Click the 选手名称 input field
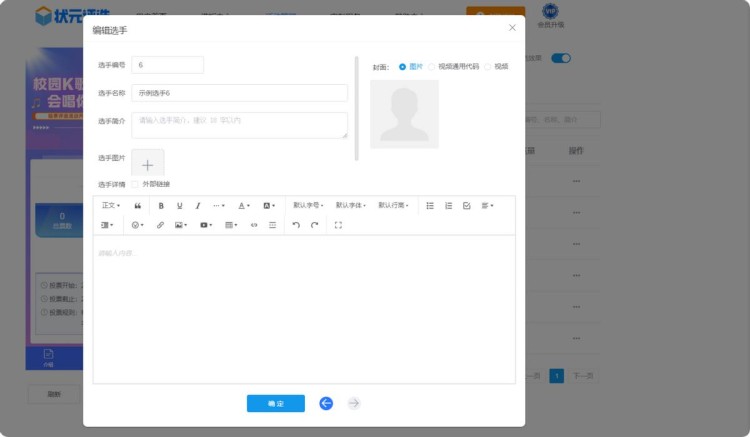The width and height of the screenshot is (750, 437). (240, 93)
